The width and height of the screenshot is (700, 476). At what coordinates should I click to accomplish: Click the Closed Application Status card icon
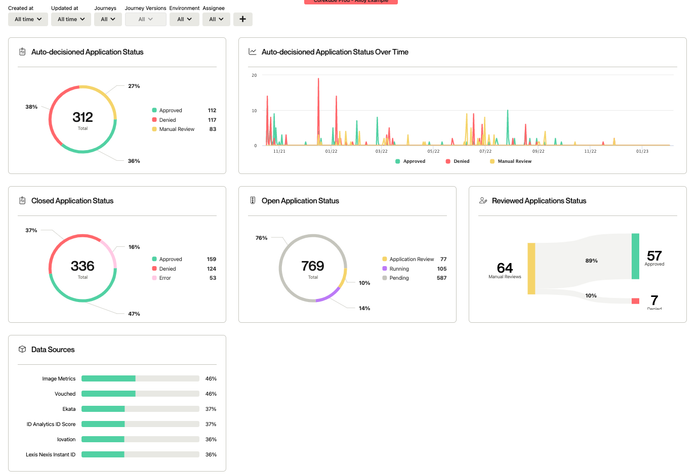[22, 201]
